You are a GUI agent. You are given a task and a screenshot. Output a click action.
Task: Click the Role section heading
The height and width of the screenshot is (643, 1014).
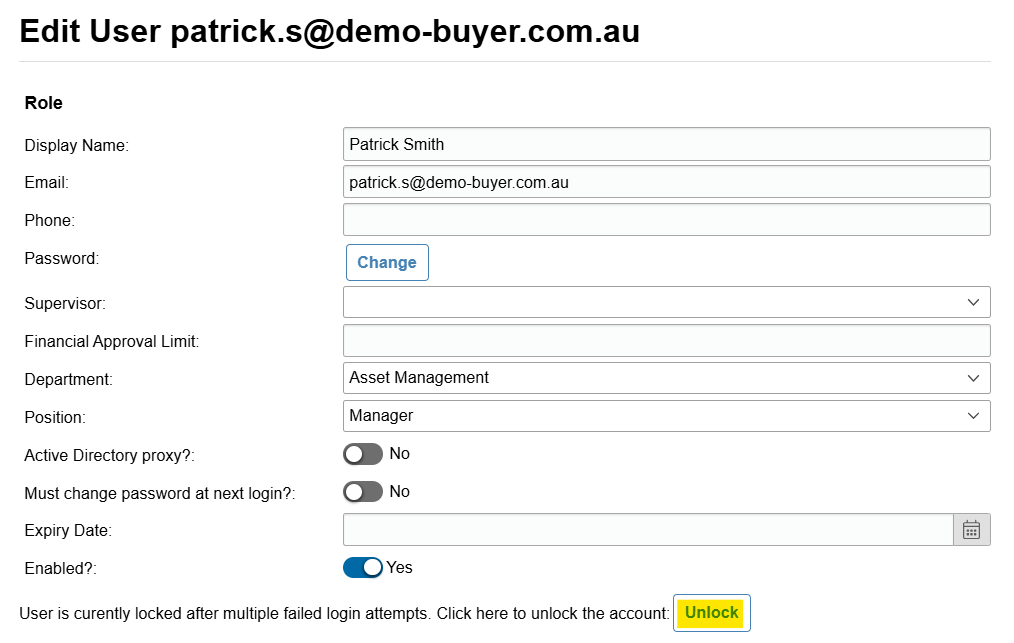(43, 103)
